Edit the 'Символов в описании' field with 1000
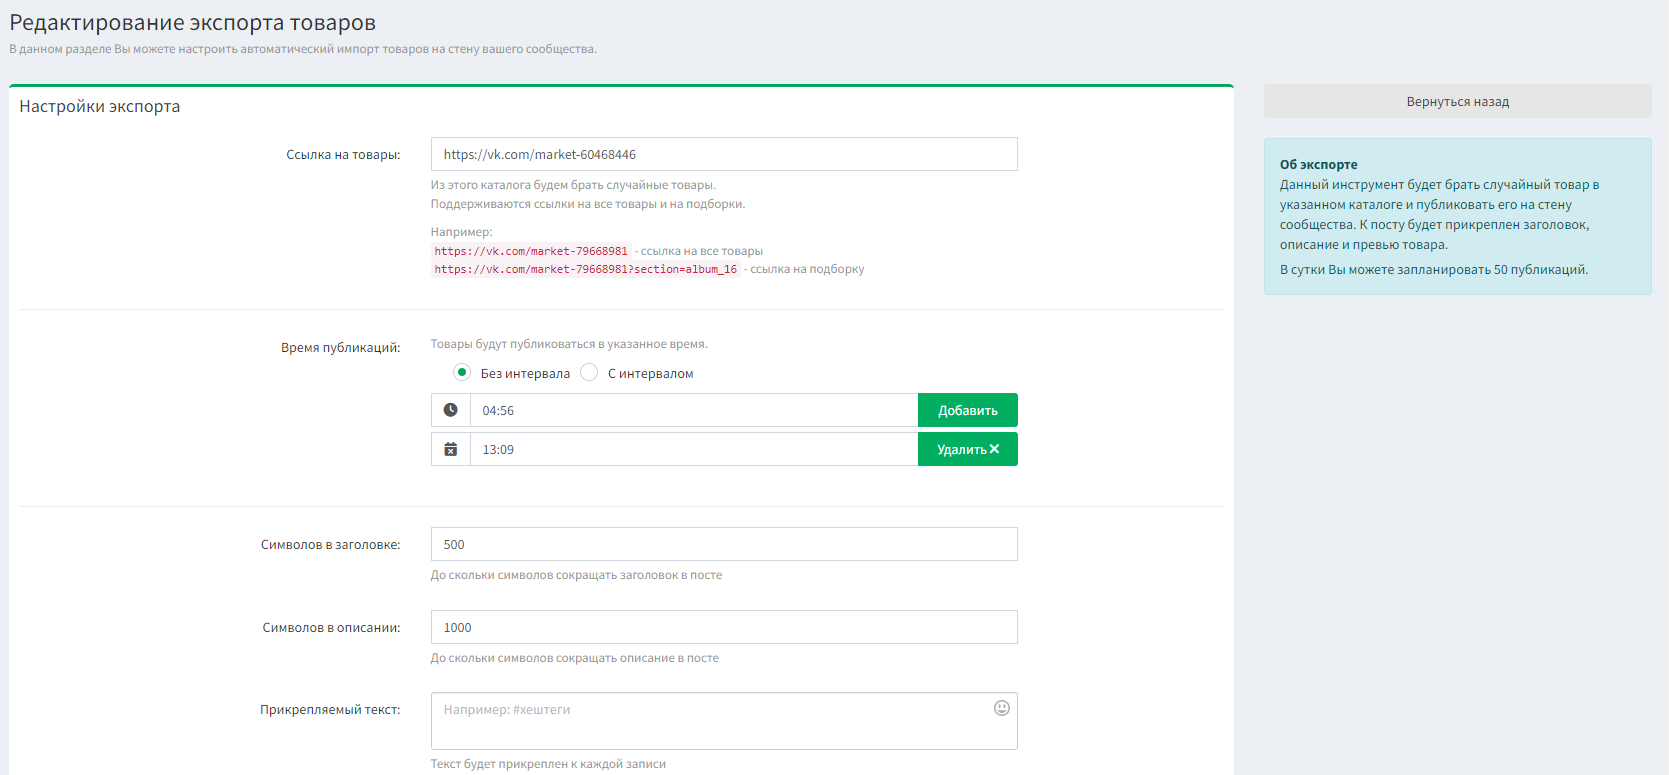The image size is (1669, 775). point(723,627)
